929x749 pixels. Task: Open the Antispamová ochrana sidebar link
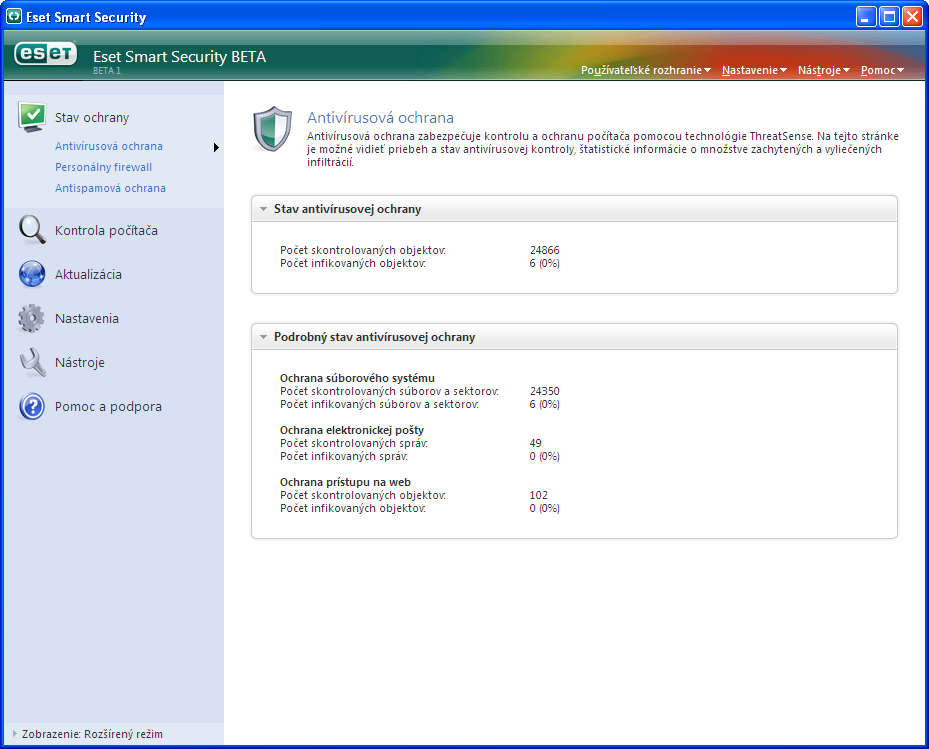click(110, 188)
